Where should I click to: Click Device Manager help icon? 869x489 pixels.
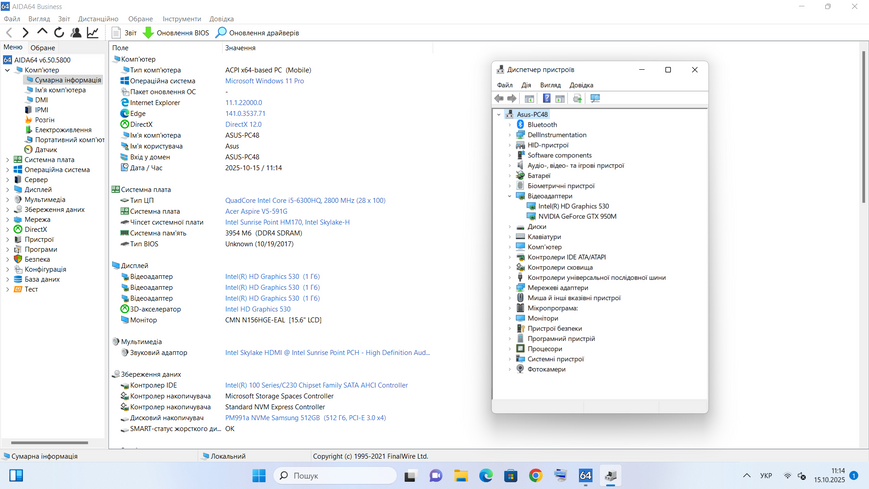coord(546,98)
